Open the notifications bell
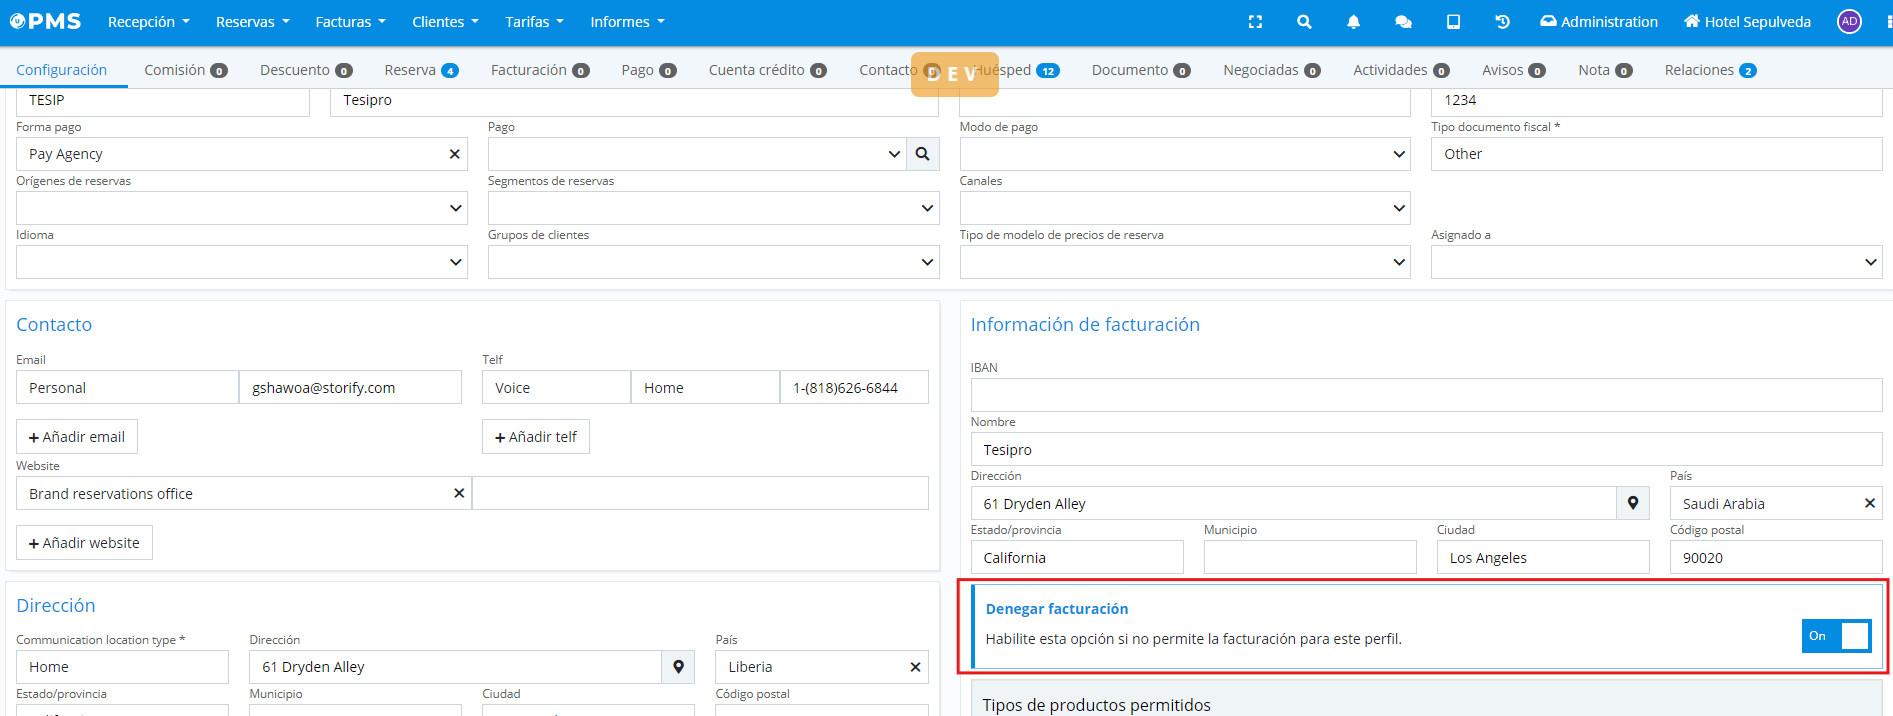The width and height of the screenshot is (1893, 716). [1353, 22]
